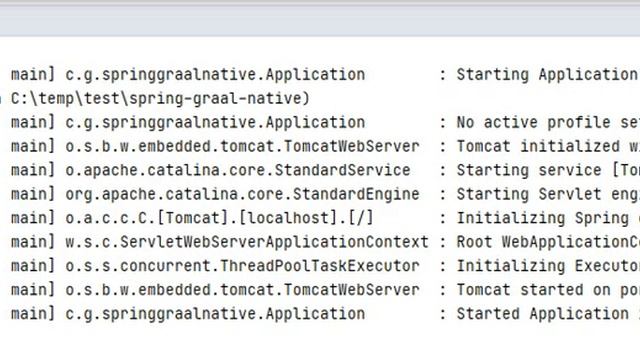Viewport: 640px width, 360px height.
Task: Select logger 'org.apache.catalina.core.StandardEngine'
Action: tap(242, 194)
